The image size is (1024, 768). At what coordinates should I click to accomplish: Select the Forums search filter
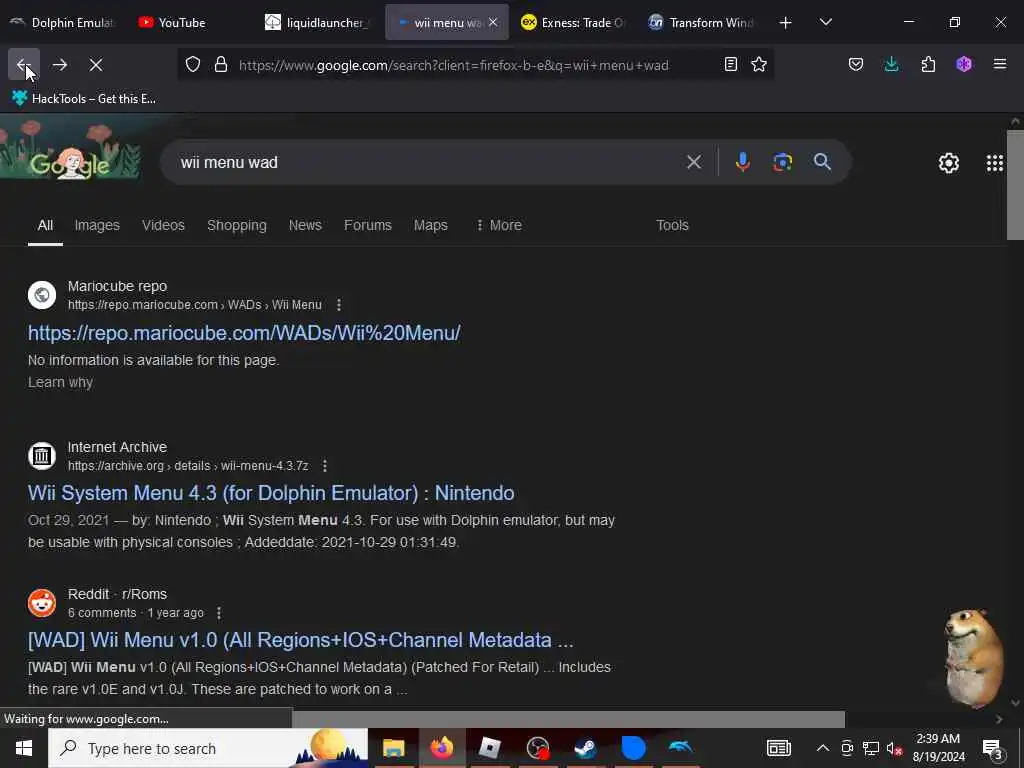pos(368,225)
